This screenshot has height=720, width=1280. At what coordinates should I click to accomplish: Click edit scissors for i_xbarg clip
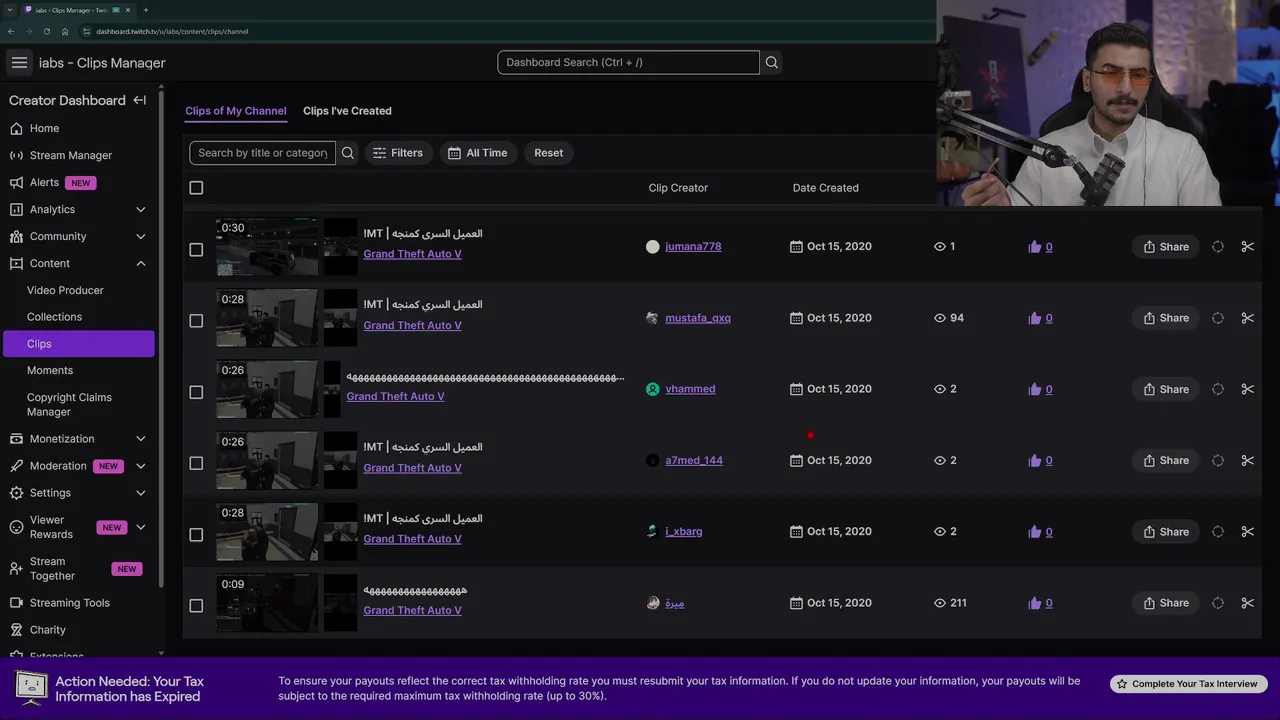point(1247,532)
